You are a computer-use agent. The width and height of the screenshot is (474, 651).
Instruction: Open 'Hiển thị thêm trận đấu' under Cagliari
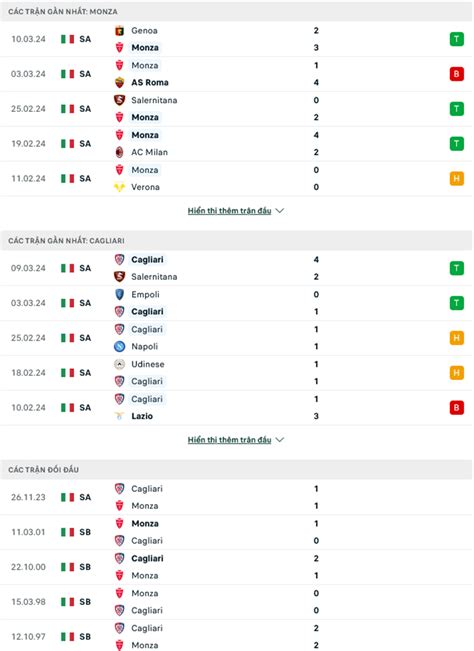point(230,440)
